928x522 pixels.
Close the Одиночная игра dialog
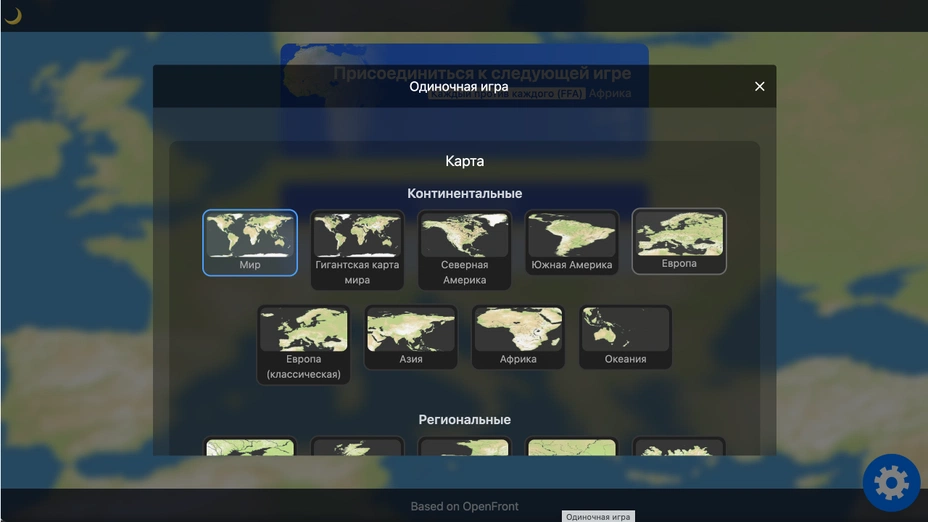759,87
